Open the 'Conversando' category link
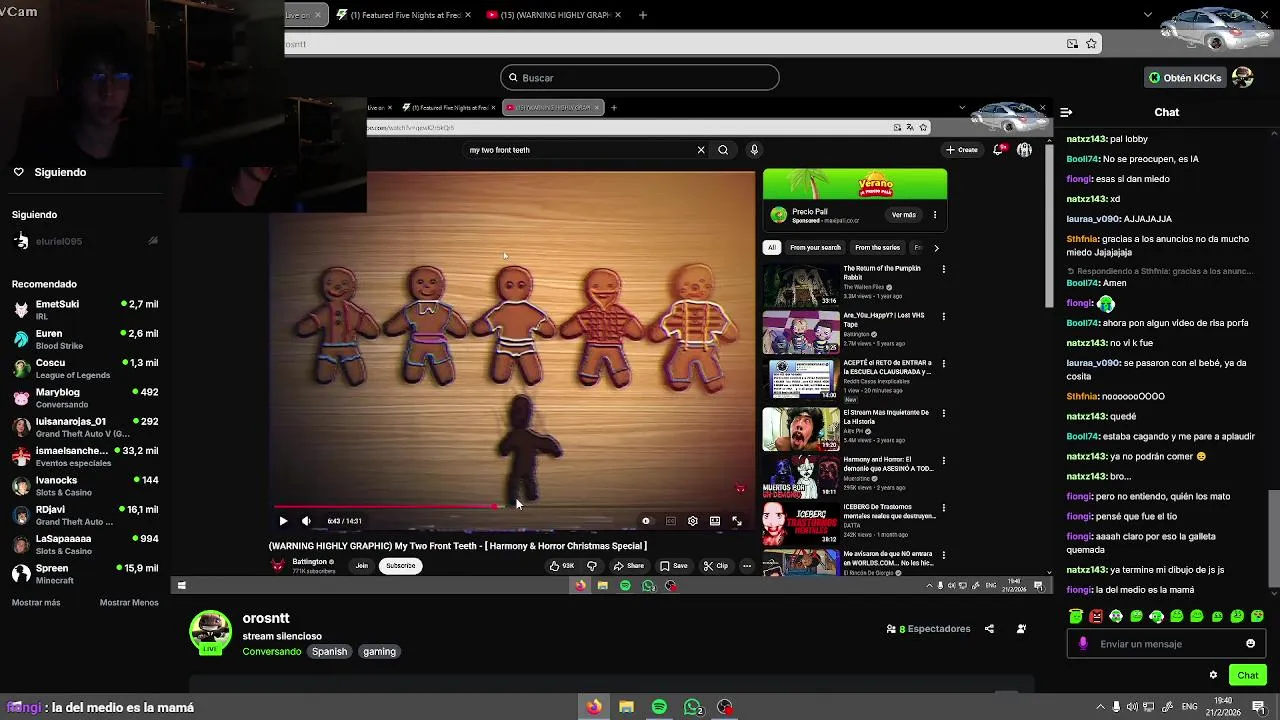 pyautogui.click(x=271, y=652)
